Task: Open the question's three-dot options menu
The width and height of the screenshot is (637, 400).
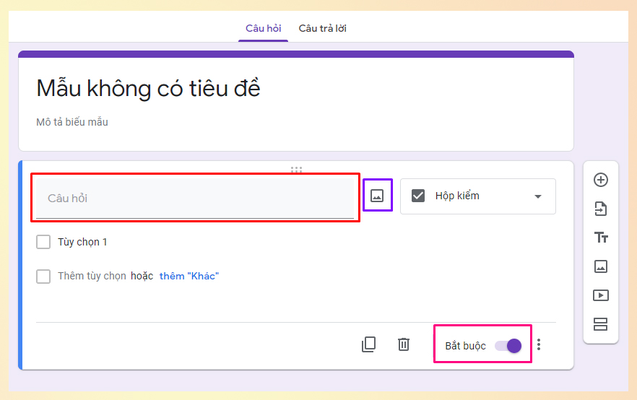Action: (539, 345)
